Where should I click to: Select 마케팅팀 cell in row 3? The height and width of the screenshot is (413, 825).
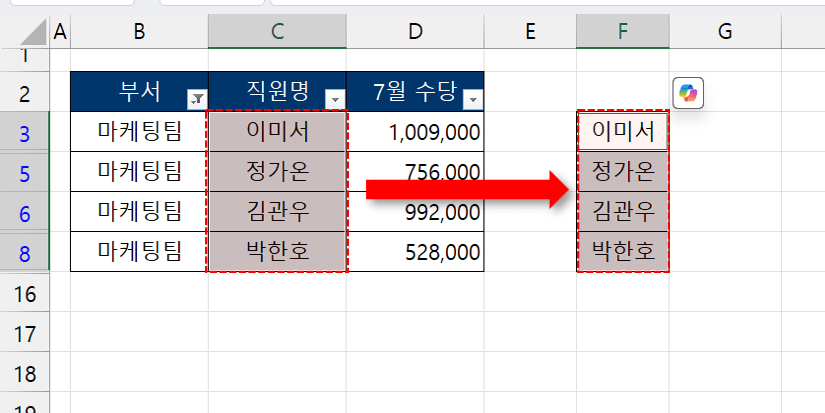click(139, 132)
